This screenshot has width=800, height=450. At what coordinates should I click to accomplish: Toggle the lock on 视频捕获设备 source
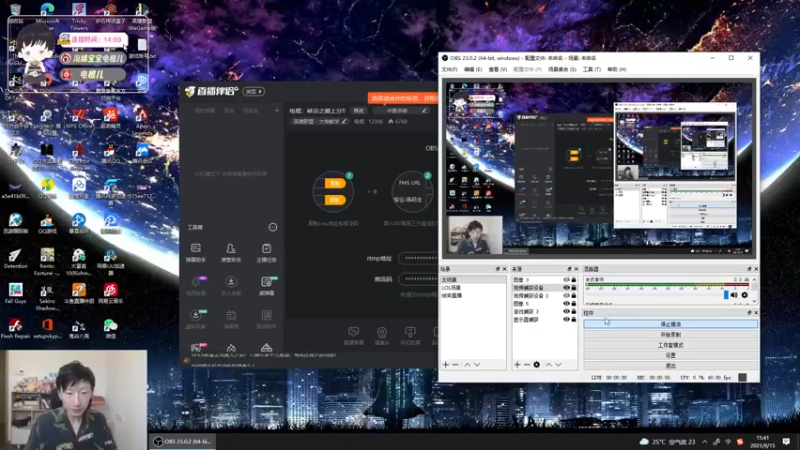pyautogui.click(x=573, y=288)
